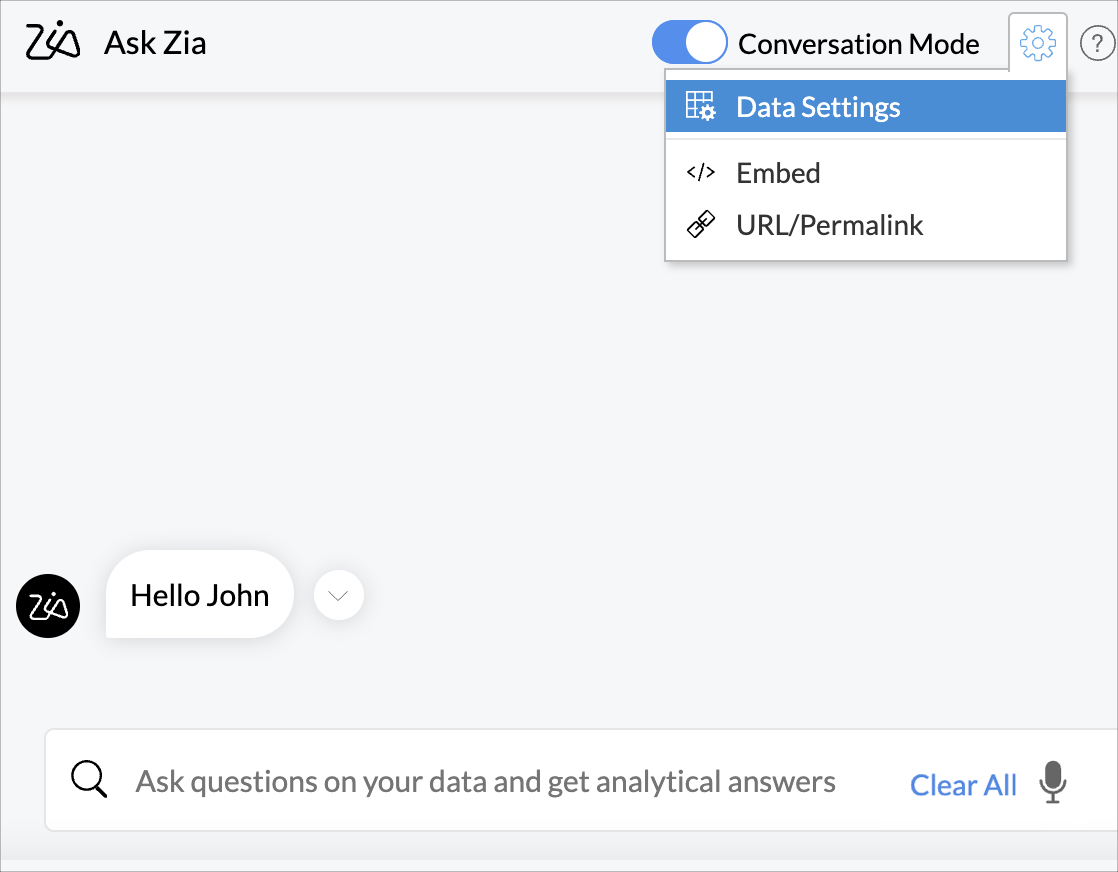Click the magnifier search icon

point(89,780)
